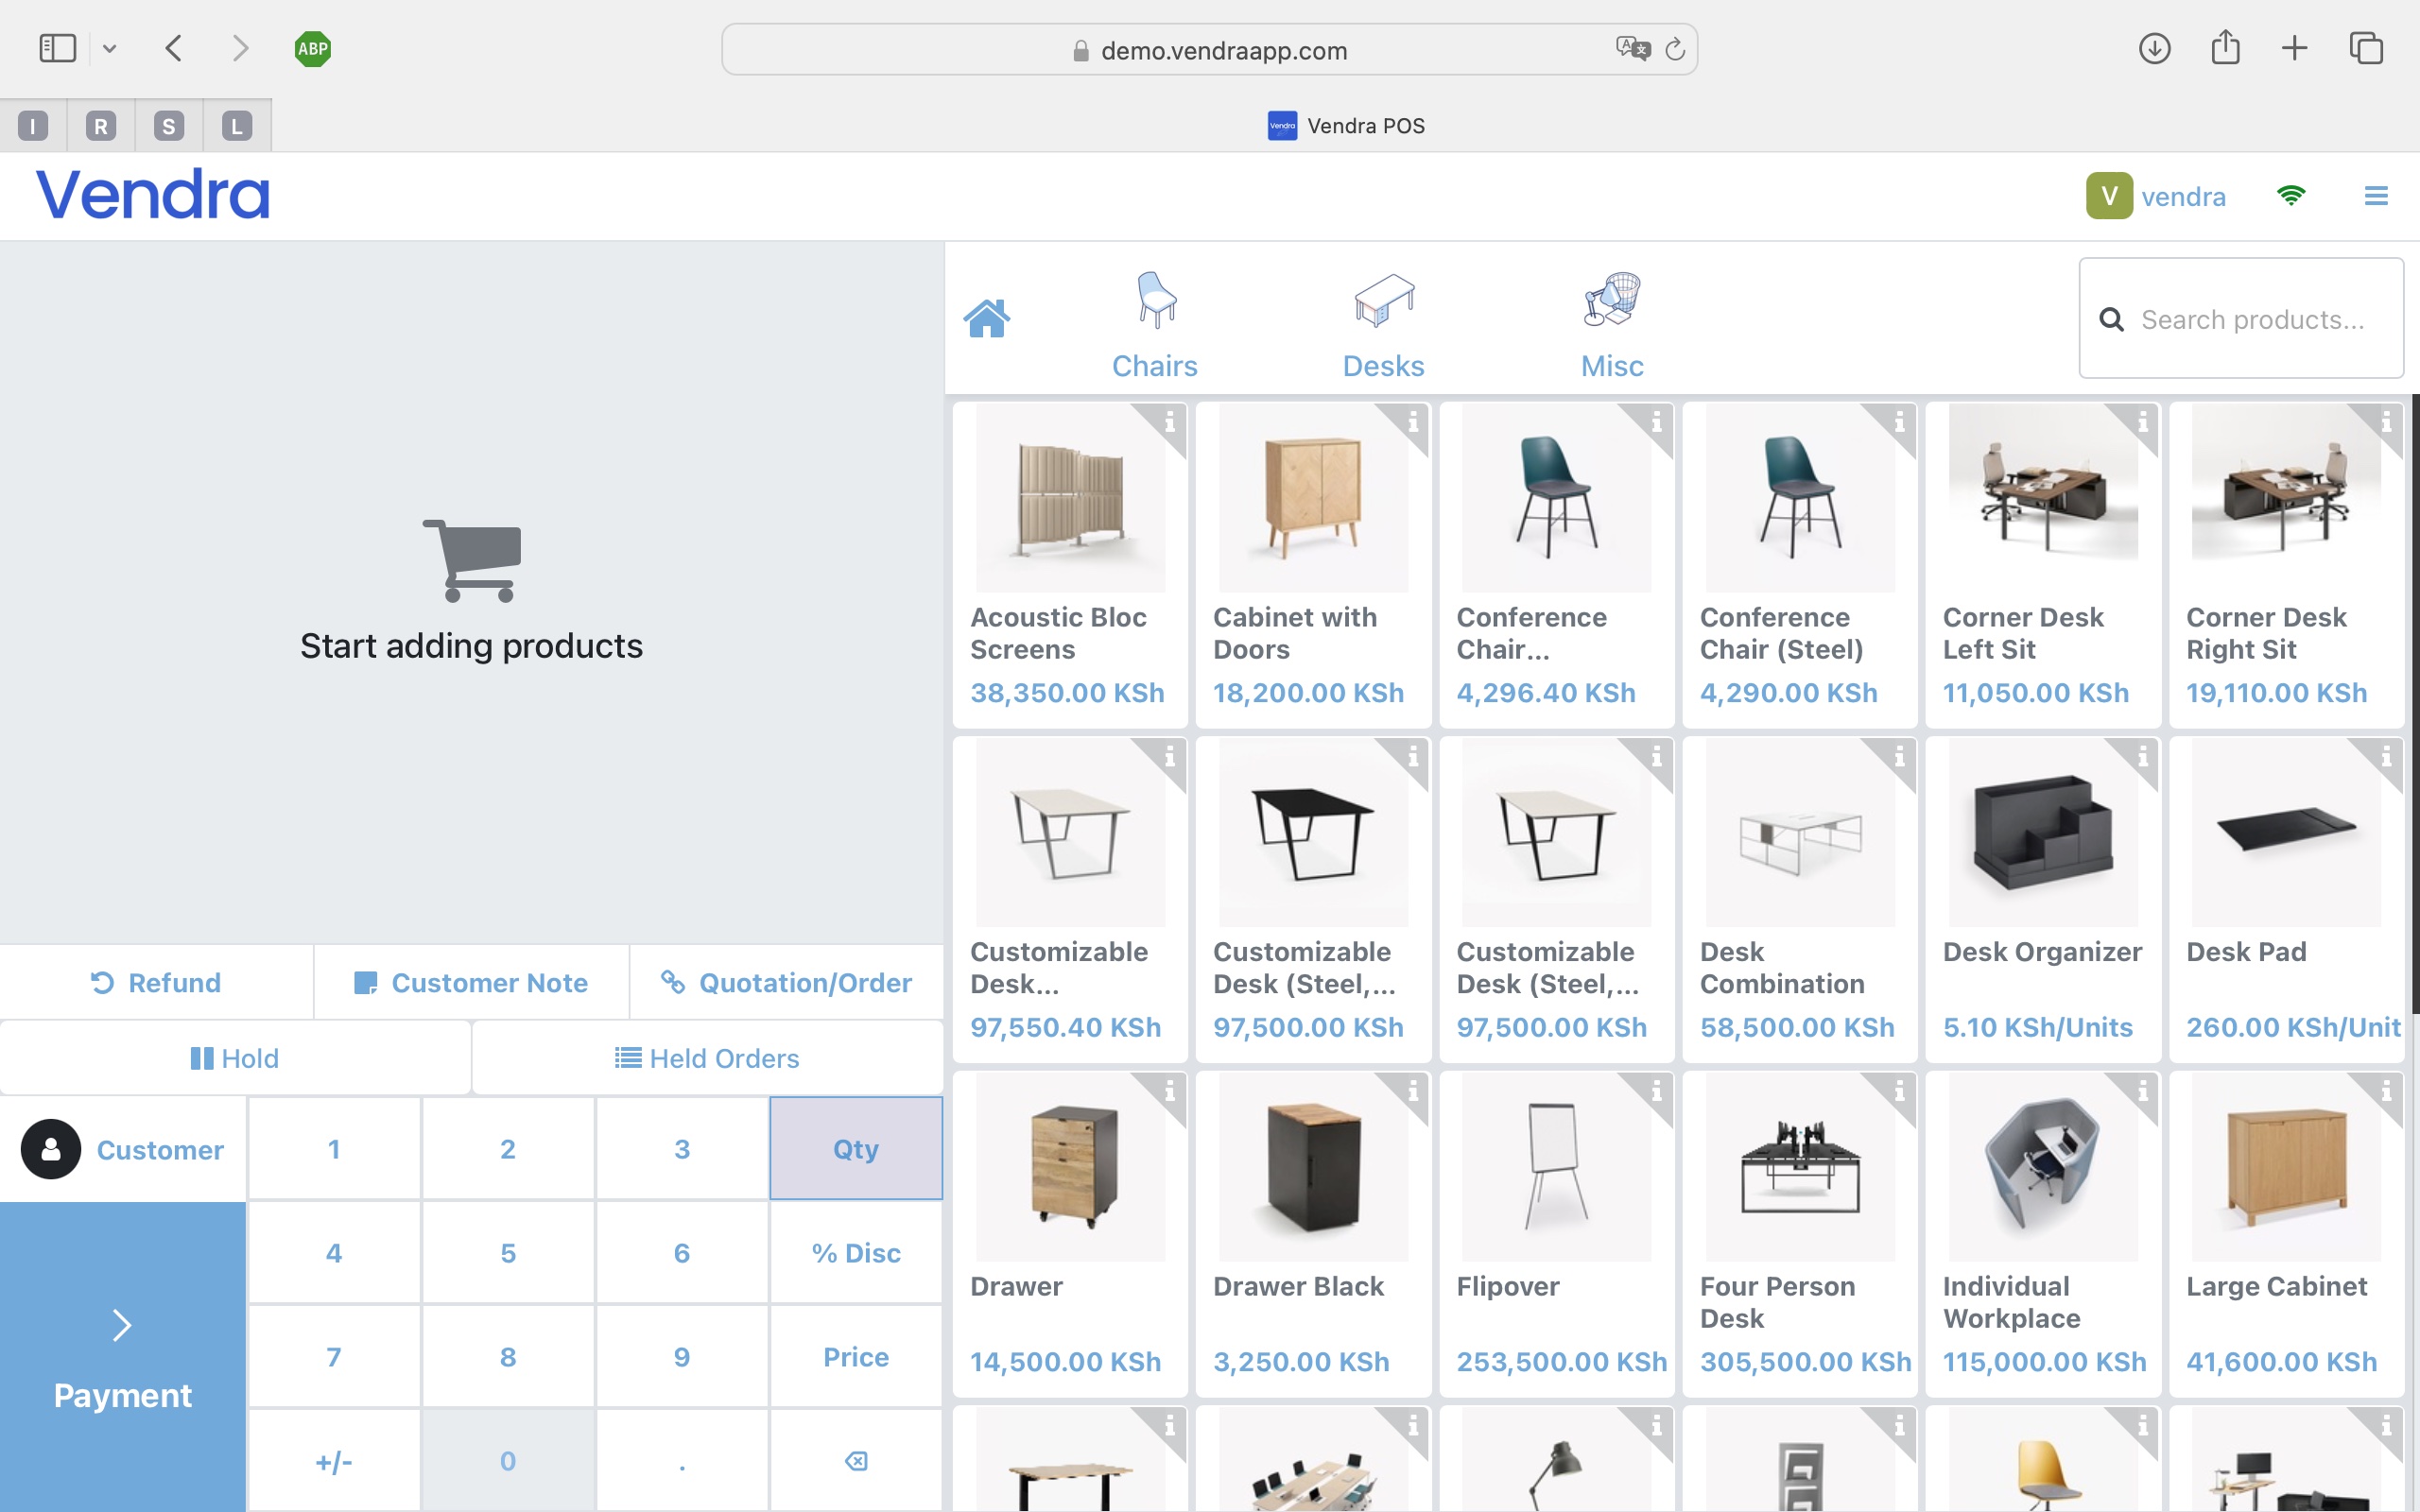
Task: View info for Conference Chair (Steel)
Action: point(1898,424)
